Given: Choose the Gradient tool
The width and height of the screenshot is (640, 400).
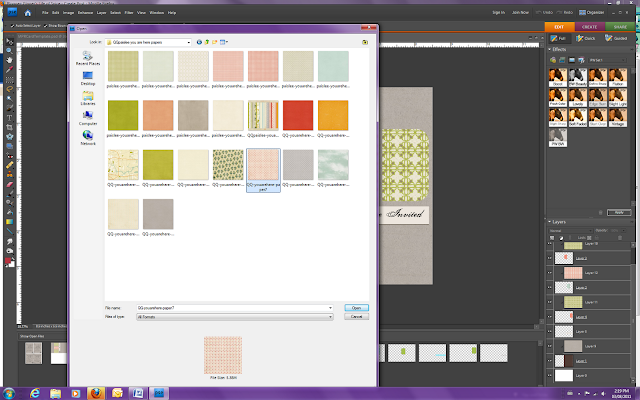Looking at the screenshot, I should coord(9,222).
